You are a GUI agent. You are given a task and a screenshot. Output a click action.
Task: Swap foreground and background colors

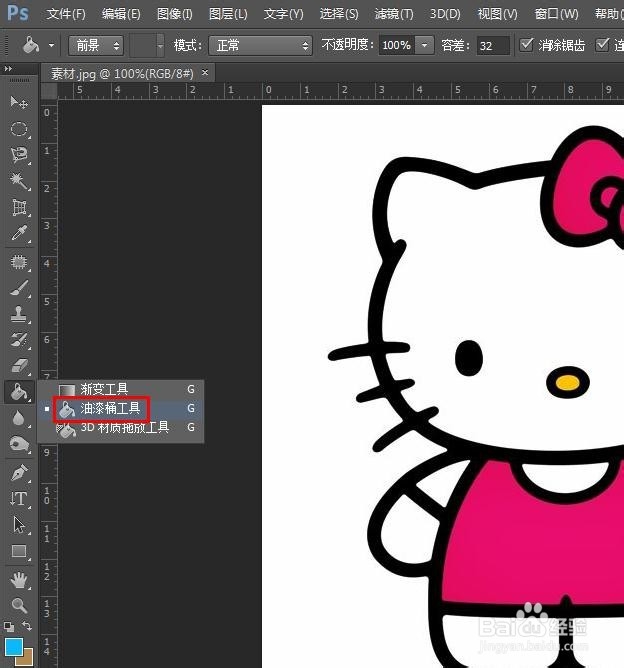[x=27, y=625]
